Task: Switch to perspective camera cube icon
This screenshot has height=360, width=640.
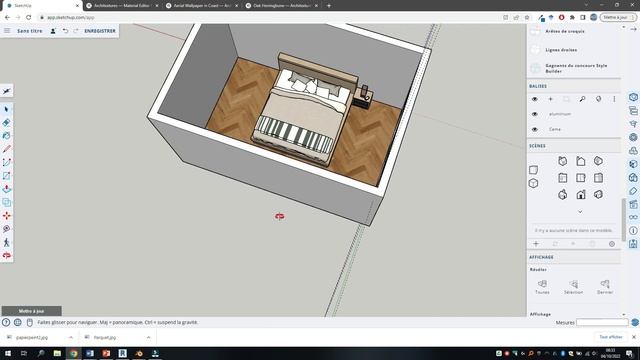Action: tap(533, 183)
